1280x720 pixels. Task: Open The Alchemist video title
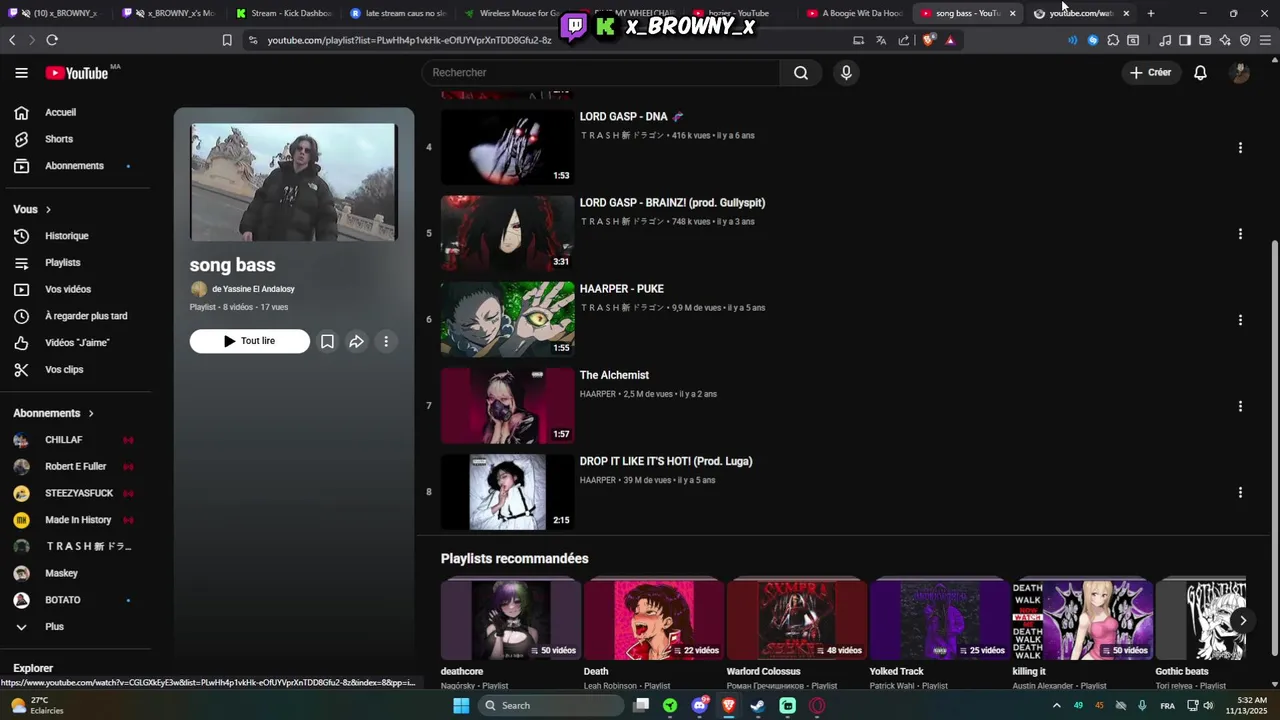(x=614, y=375)
